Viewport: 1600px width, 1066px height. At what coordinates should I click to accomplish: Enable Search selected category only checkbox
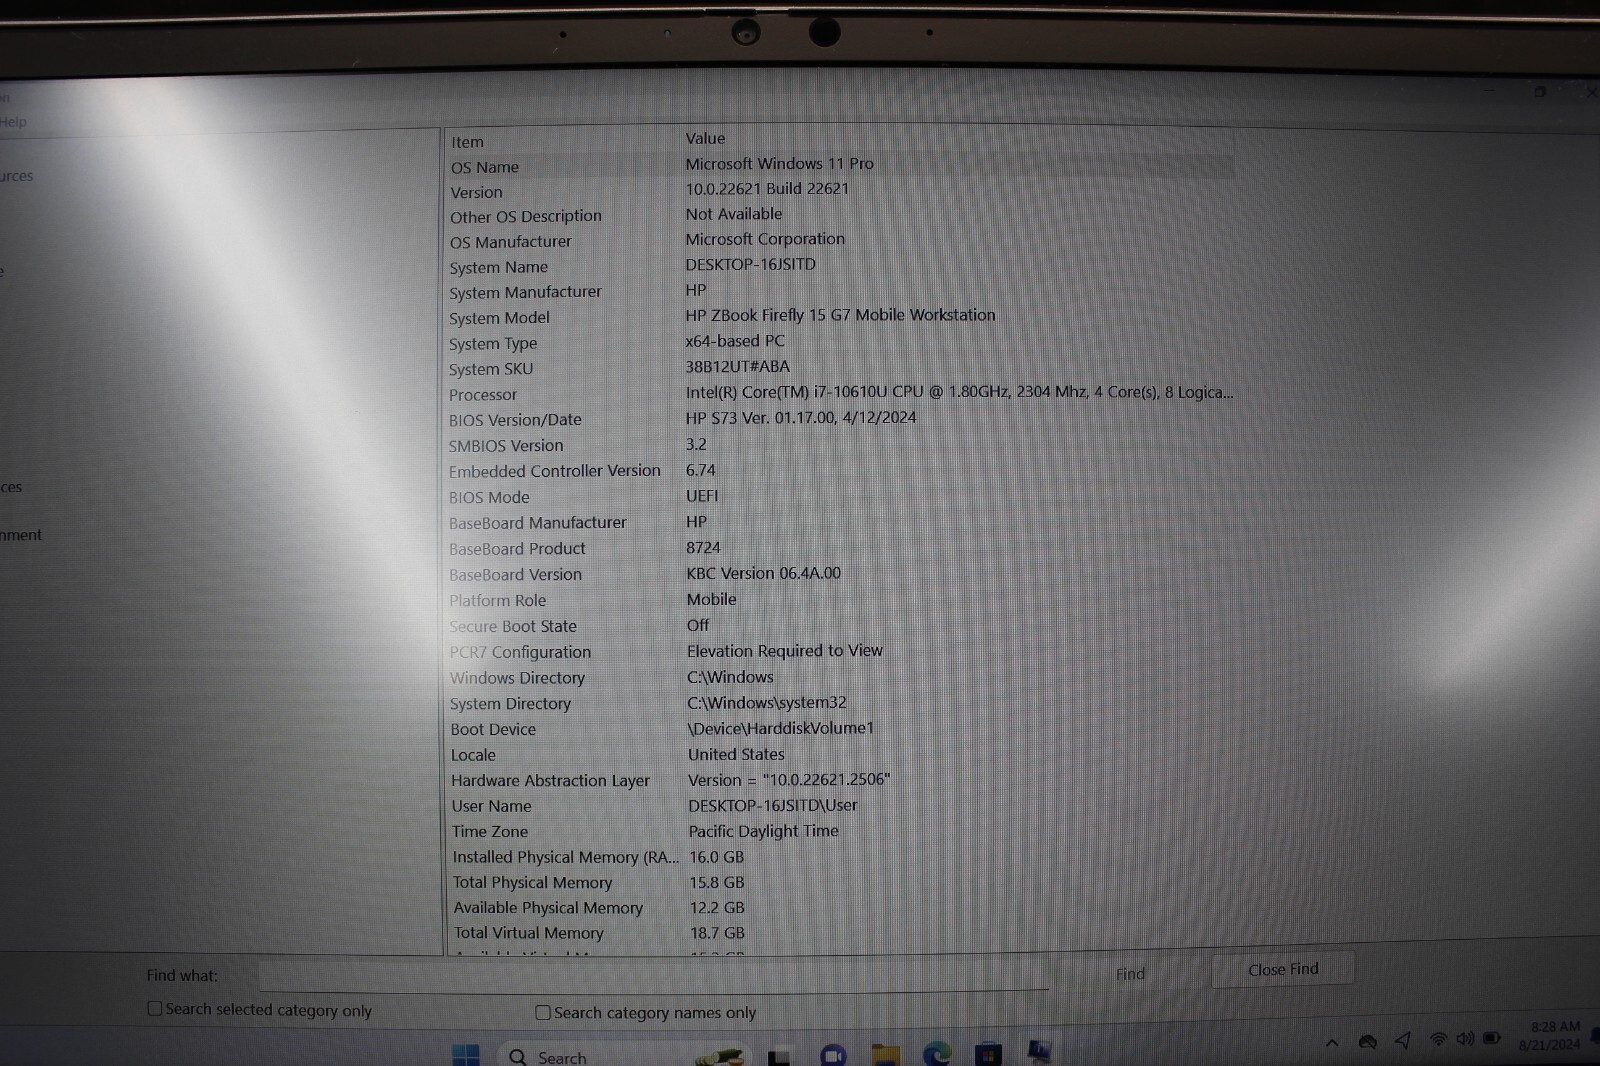coord(154,1009)
